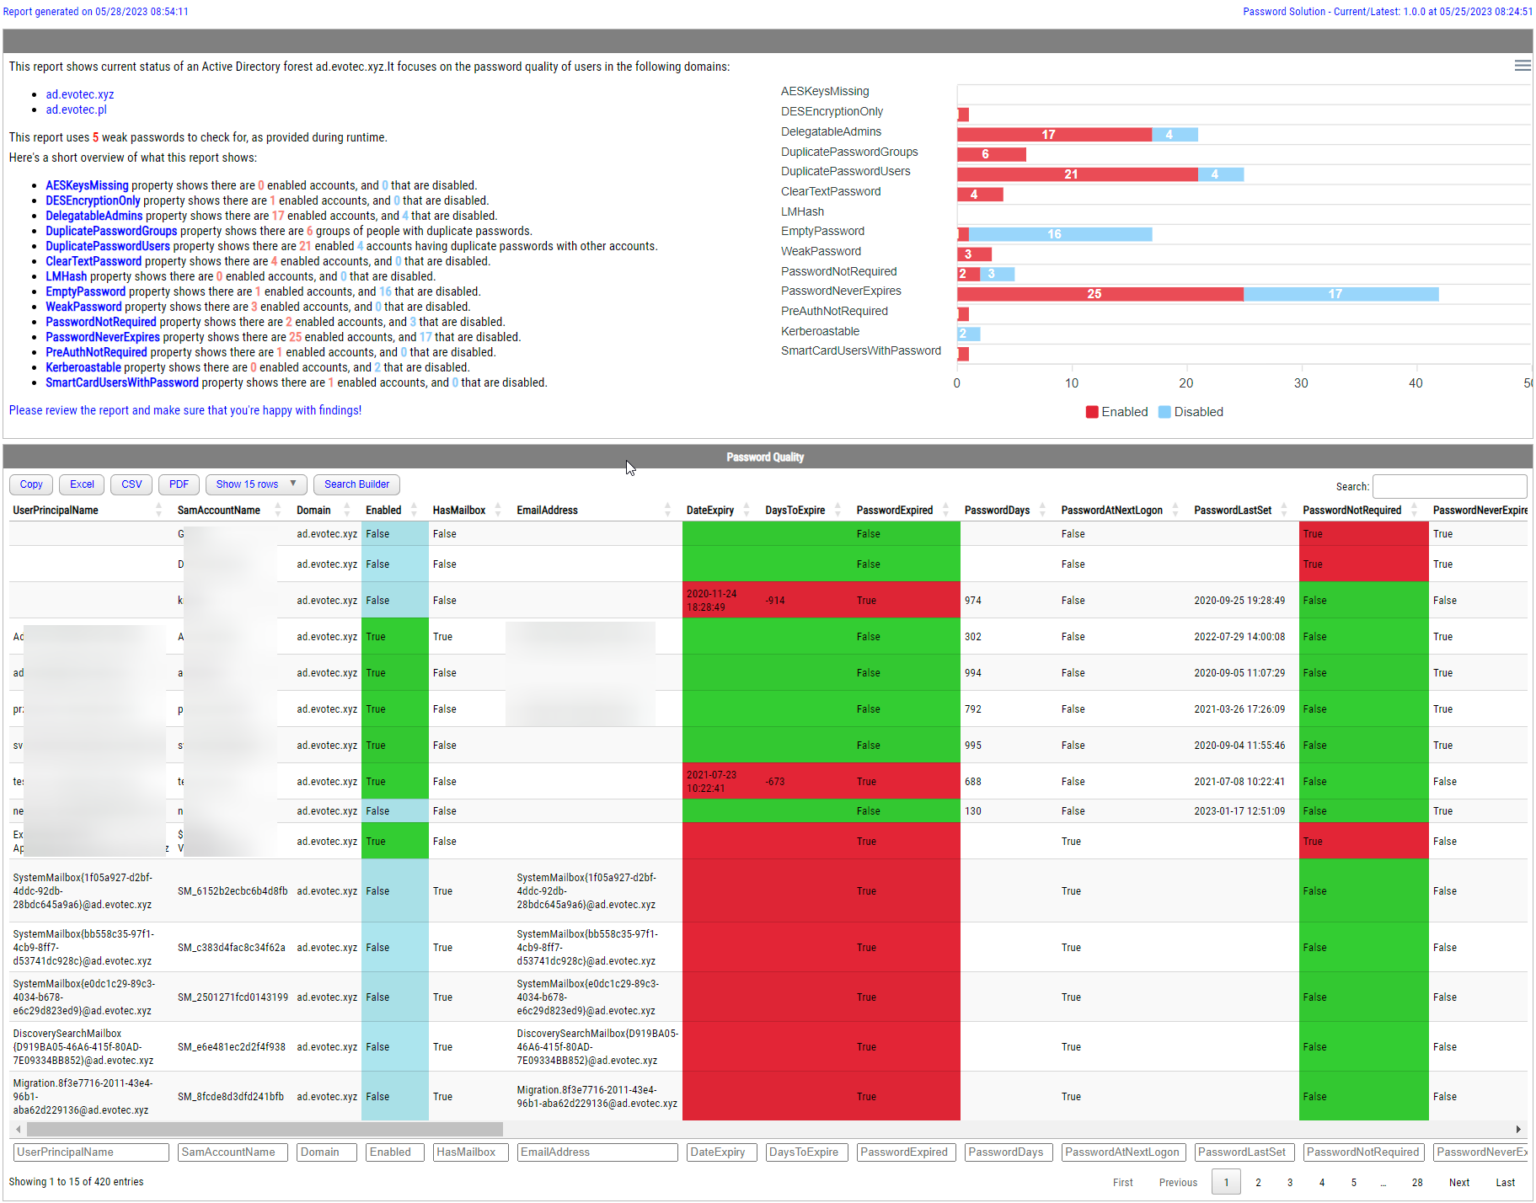Sort the Domain column using its arrow icon
This screenshot has width=1536, height=1203.
pyautogui.click(x=348, y=509)
